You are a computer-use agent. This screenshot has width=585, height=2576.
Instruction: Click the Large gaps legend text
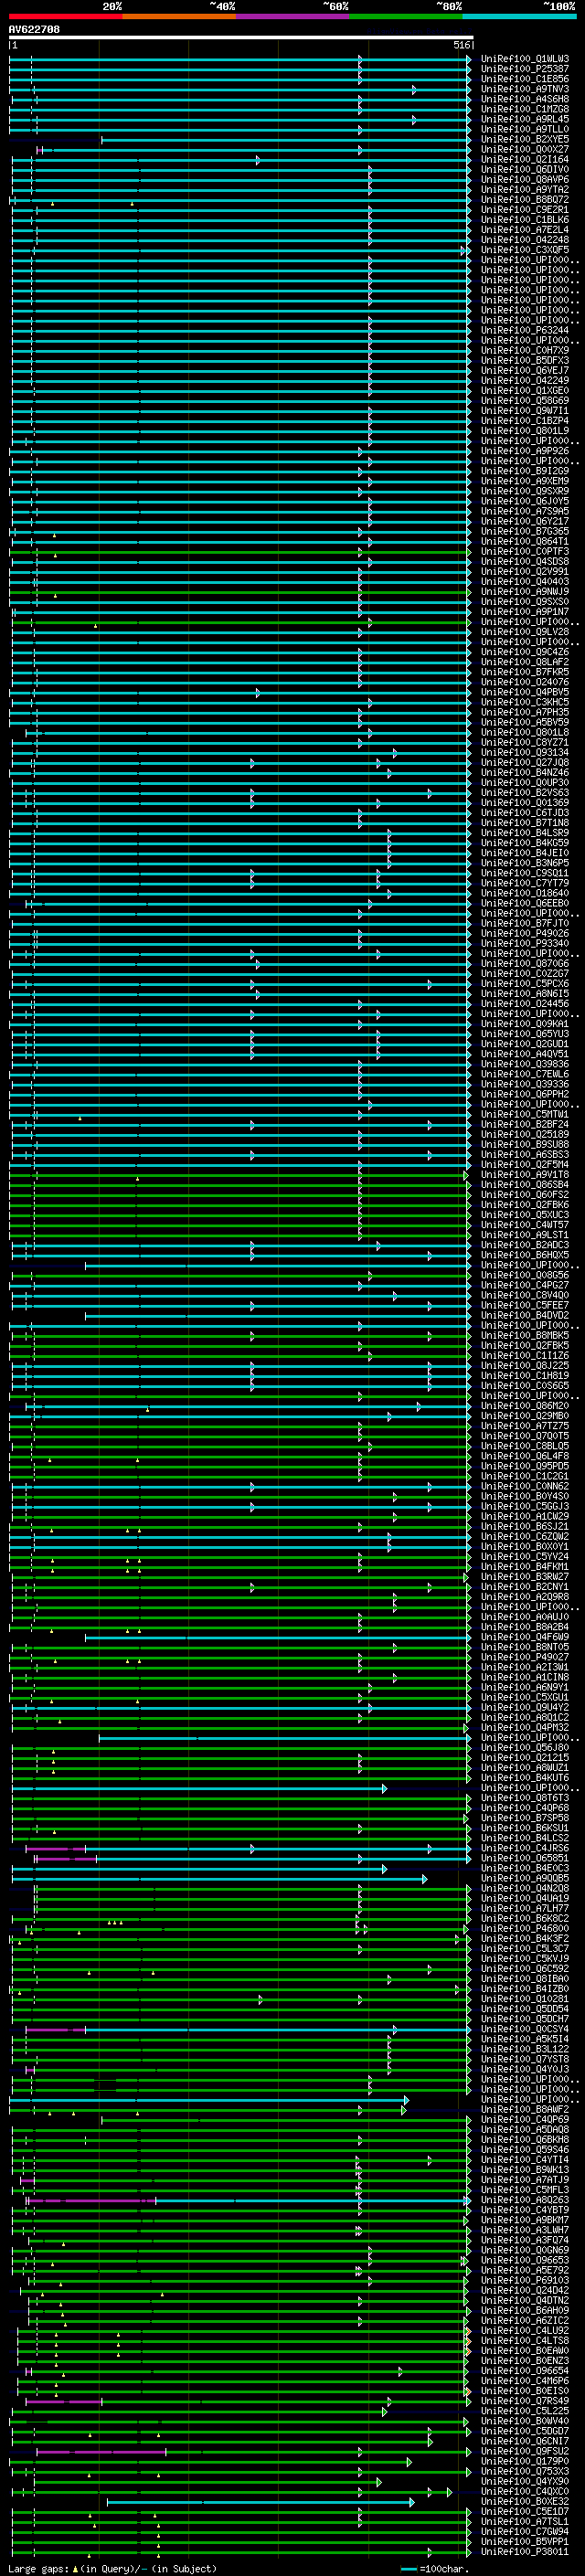tap(38, 2568)
